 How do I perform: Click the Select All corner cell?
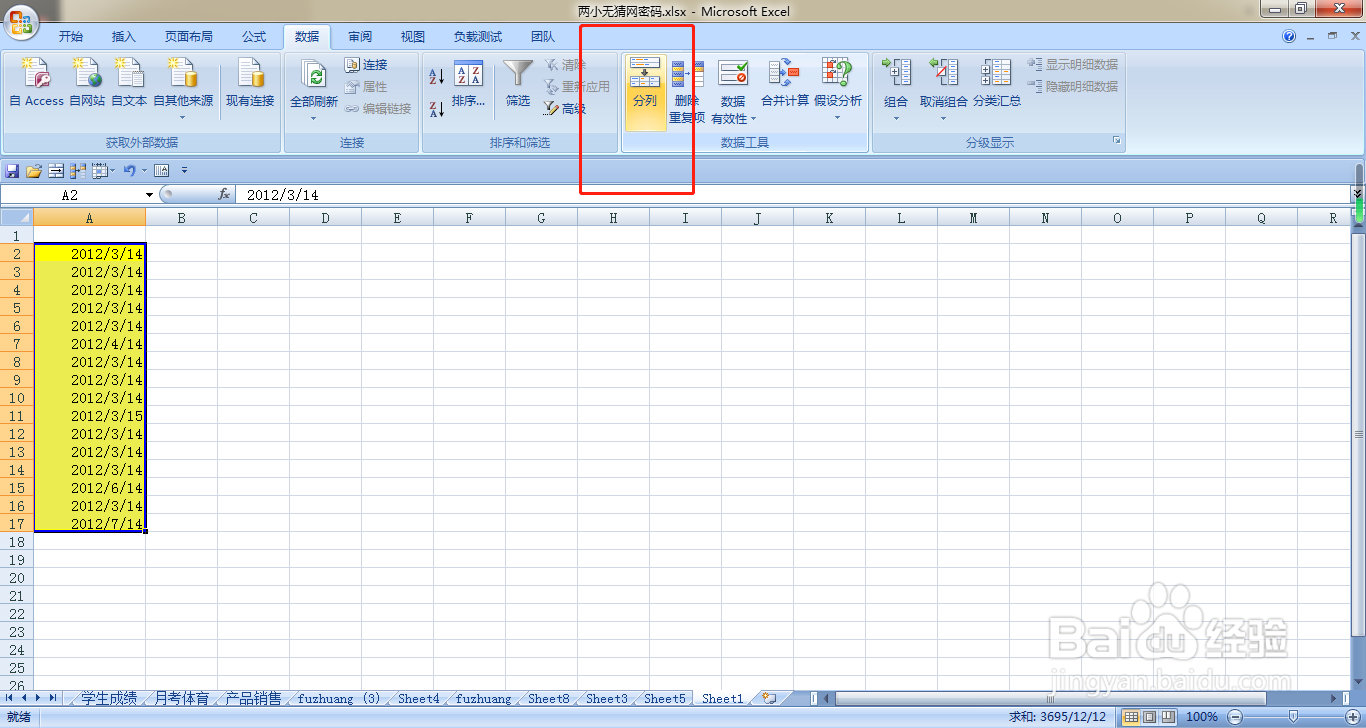click(x=17, y=217)
